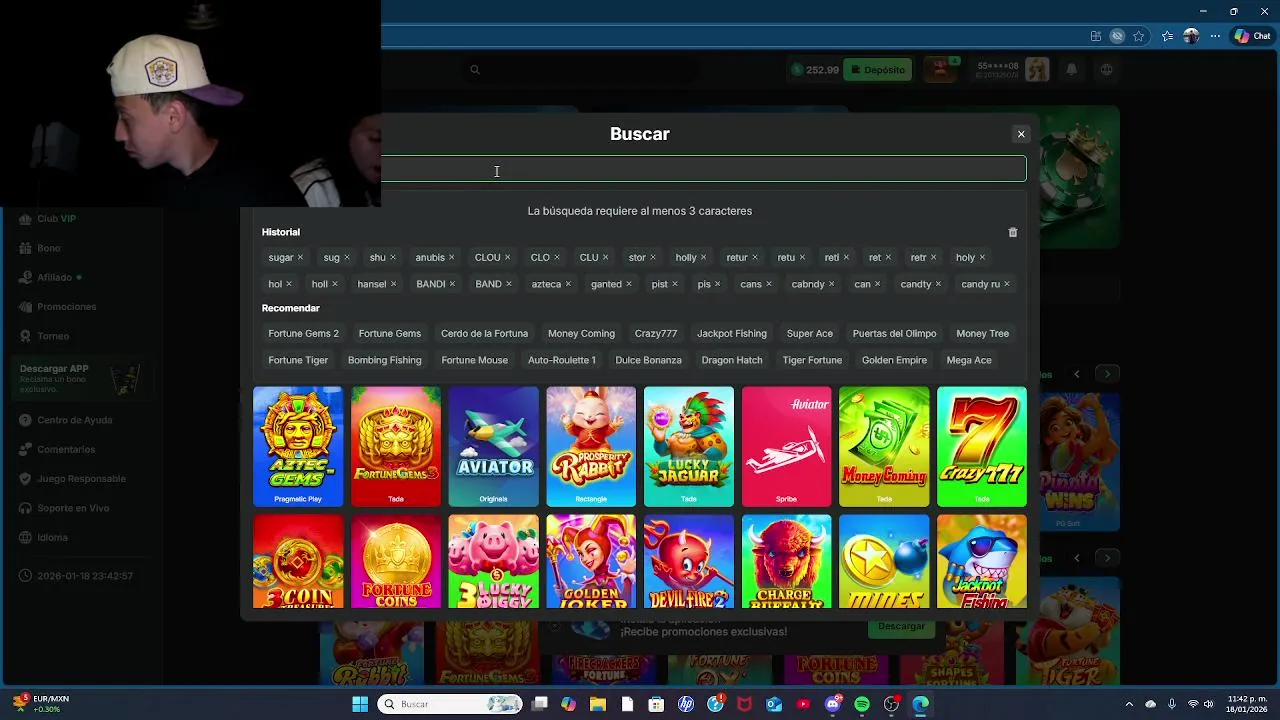Pick the Puertas del Olimpo recommendation
This screenshot has width=1280, height=720.
coord(894,334)
